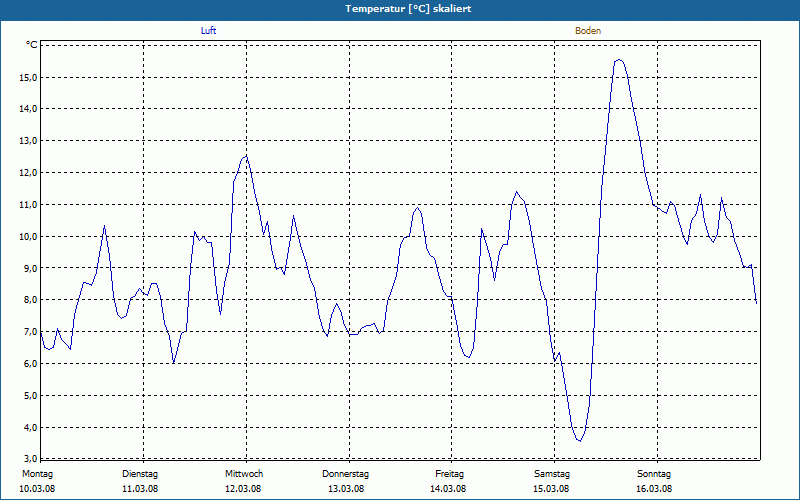The height and width of the screenshot is (500, 800).
Task: Click the '6,0' y-axis value
Action: click(x=30, y=364)
